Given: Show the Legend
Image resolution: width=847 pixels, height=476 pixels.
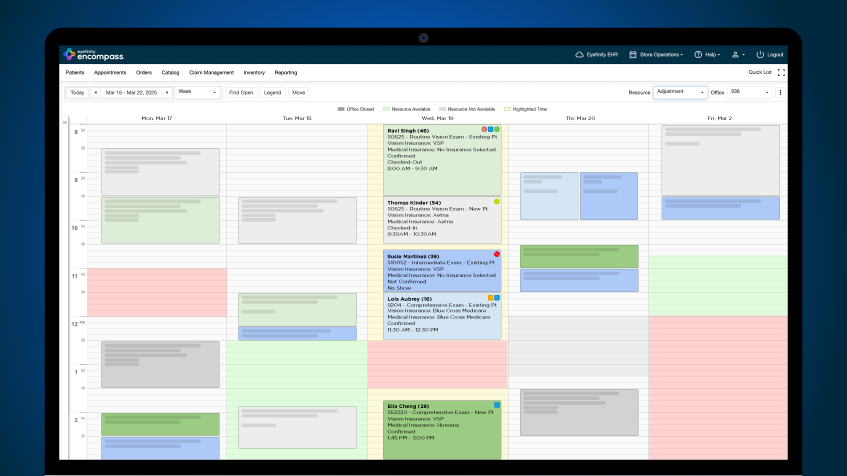Looking at the screenshot, I should [272, 92].
